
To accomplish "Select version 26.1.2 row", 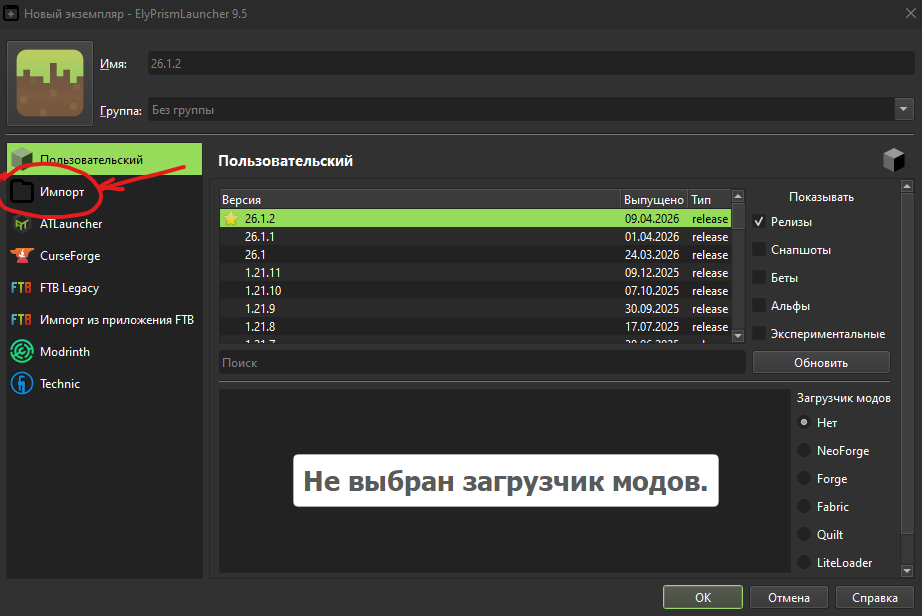I will pos(475,219).
